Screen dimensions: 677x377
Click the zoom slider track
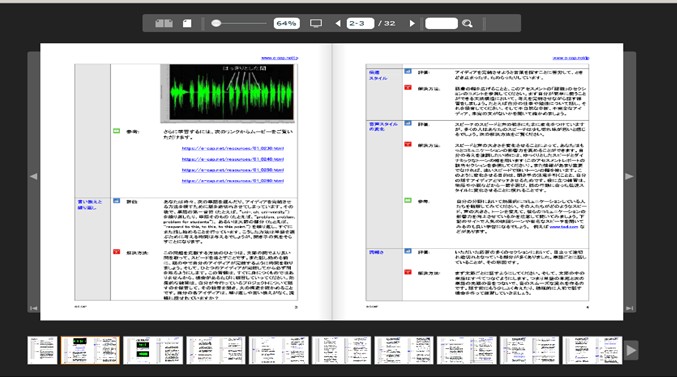[x=240, y=23]
